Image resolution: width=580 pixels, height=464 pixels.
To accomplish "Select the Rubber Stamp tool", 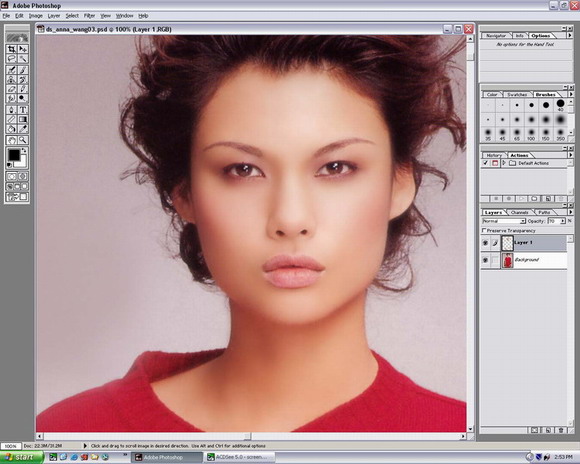I will point(11,80).
